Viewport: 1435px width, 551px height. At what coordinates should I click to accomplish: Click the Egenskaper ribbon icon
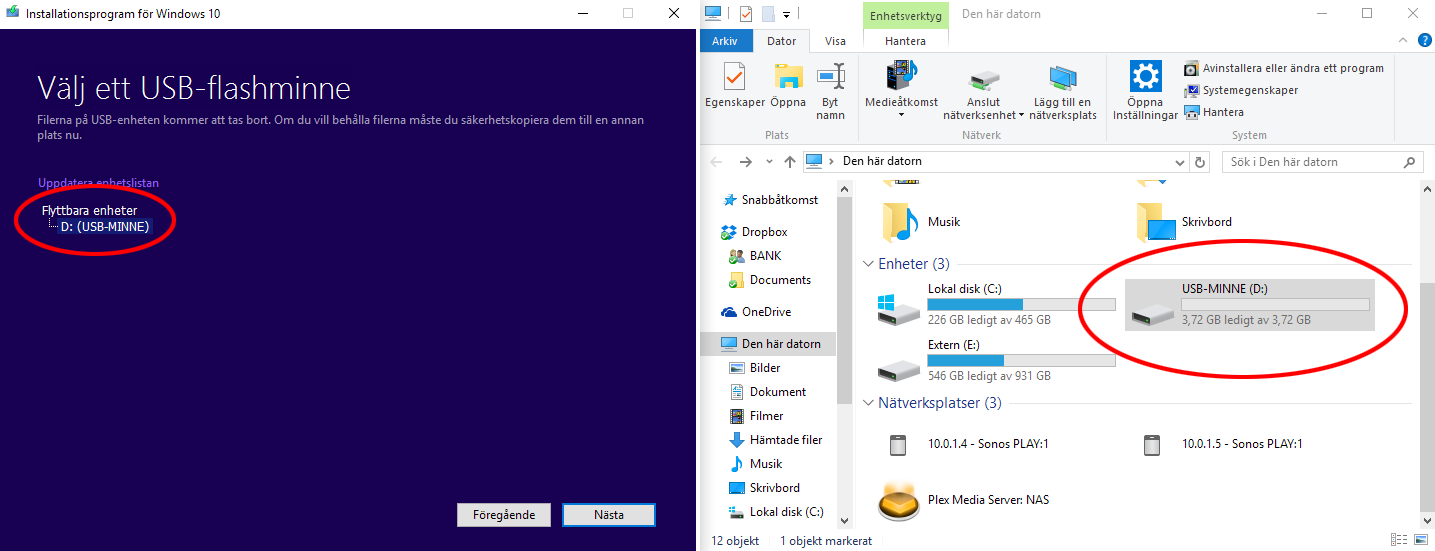pos(735,86)
